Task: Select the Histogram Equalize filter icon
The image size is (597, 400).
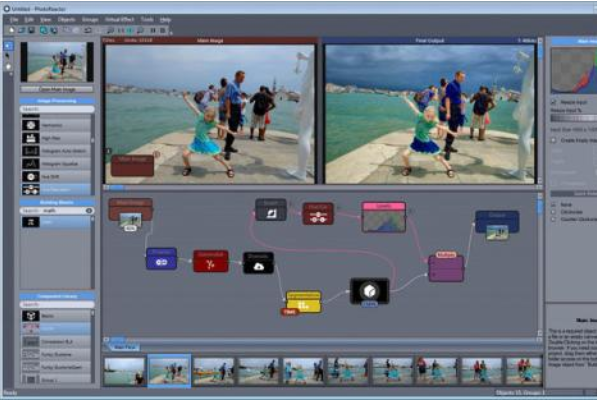Action: [30, 164]
